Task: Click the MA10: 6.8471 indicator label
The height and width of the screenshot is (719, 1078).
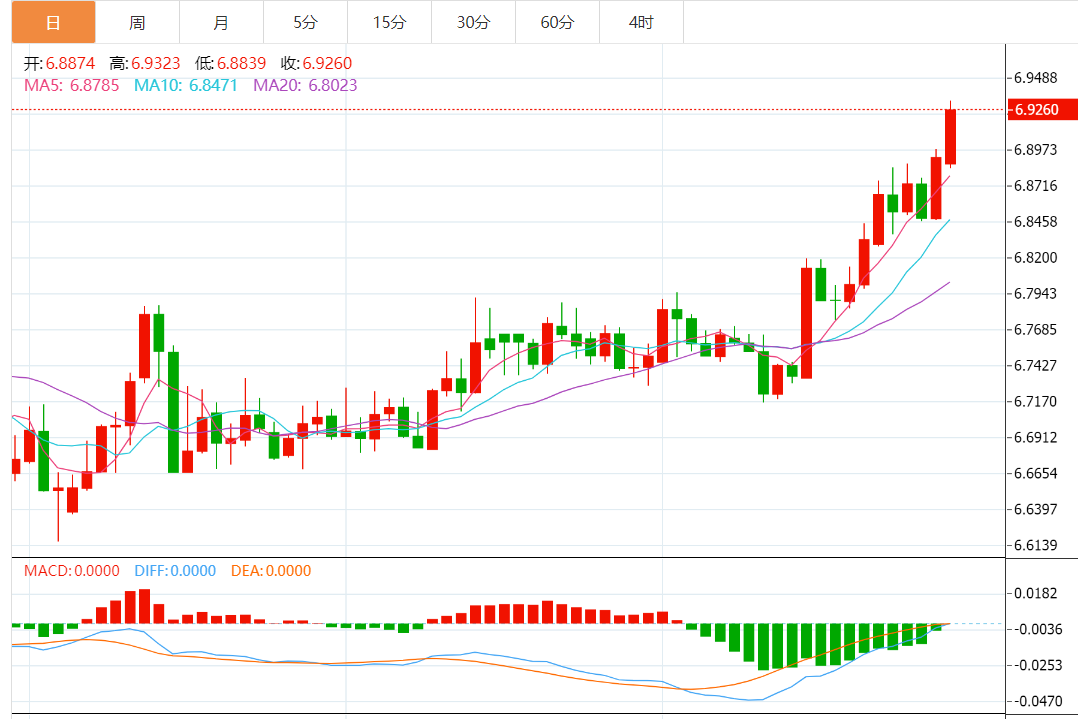Action: (x=186, y=85)
